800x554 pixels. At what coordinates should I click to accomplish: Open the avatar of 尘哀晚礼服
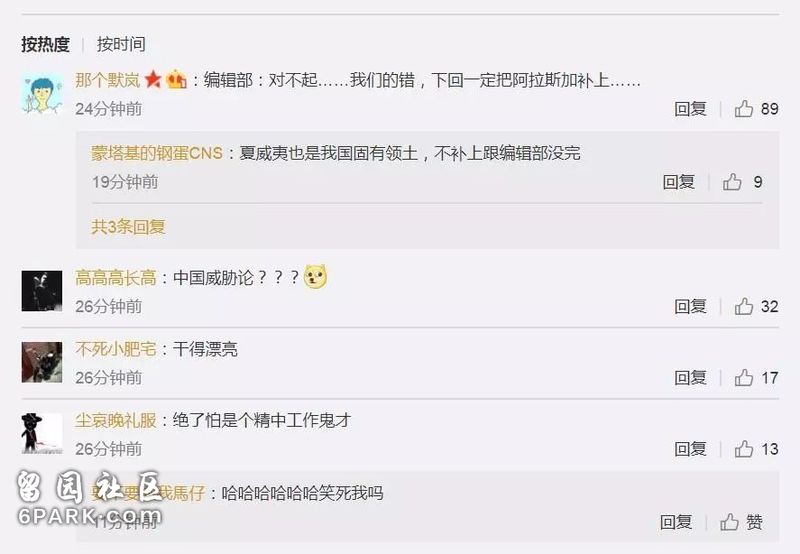point(42,434)
